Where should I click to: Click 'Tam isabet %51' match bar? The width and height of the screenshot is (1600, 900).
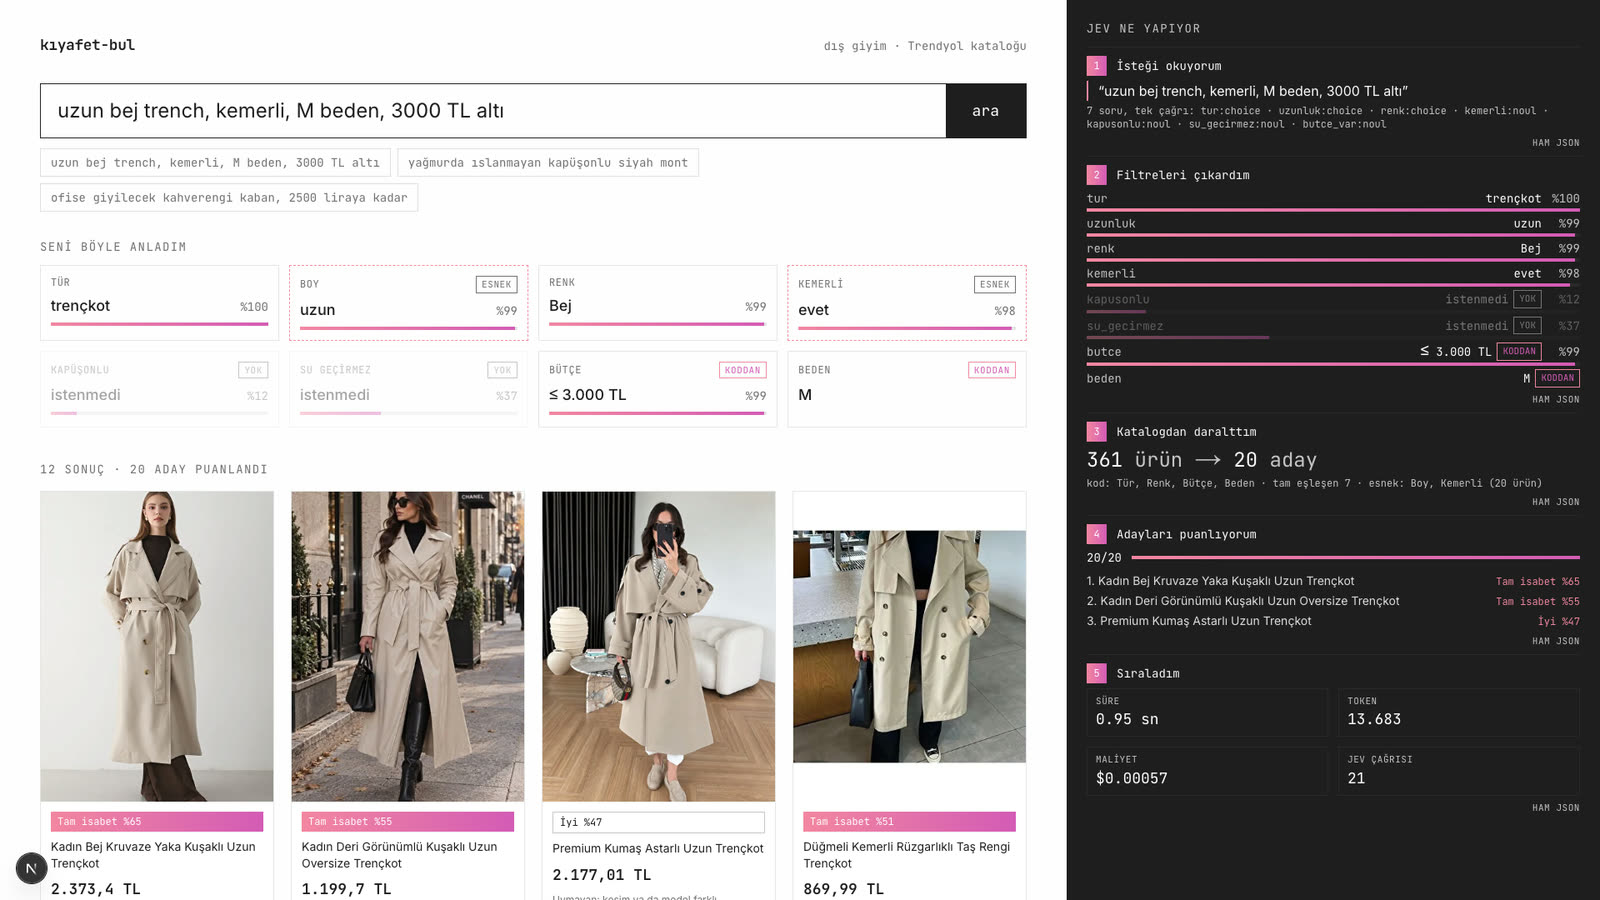909,822
